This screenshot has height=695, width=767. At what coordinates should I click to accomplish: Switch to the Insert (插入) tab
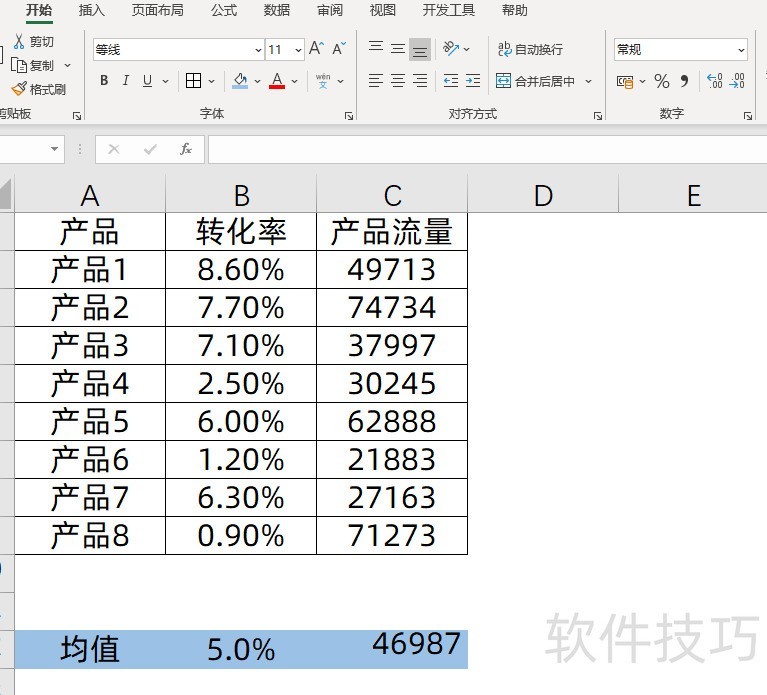point(92,10)
